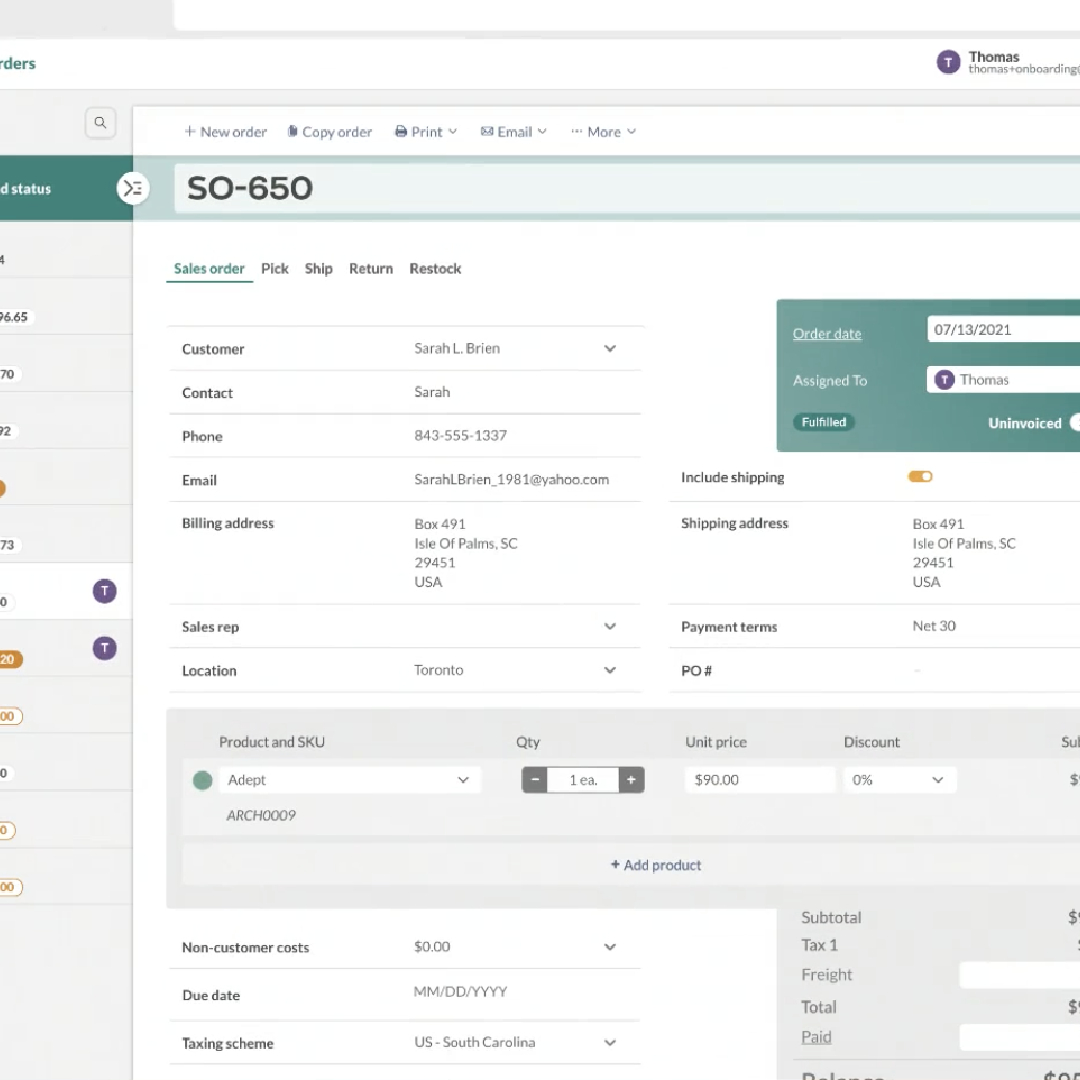The width and height of the screenshot is (1080, 1080).
Task: Expand the Customer dropdown
Action: pyautogui.click(x=609, y=348)
